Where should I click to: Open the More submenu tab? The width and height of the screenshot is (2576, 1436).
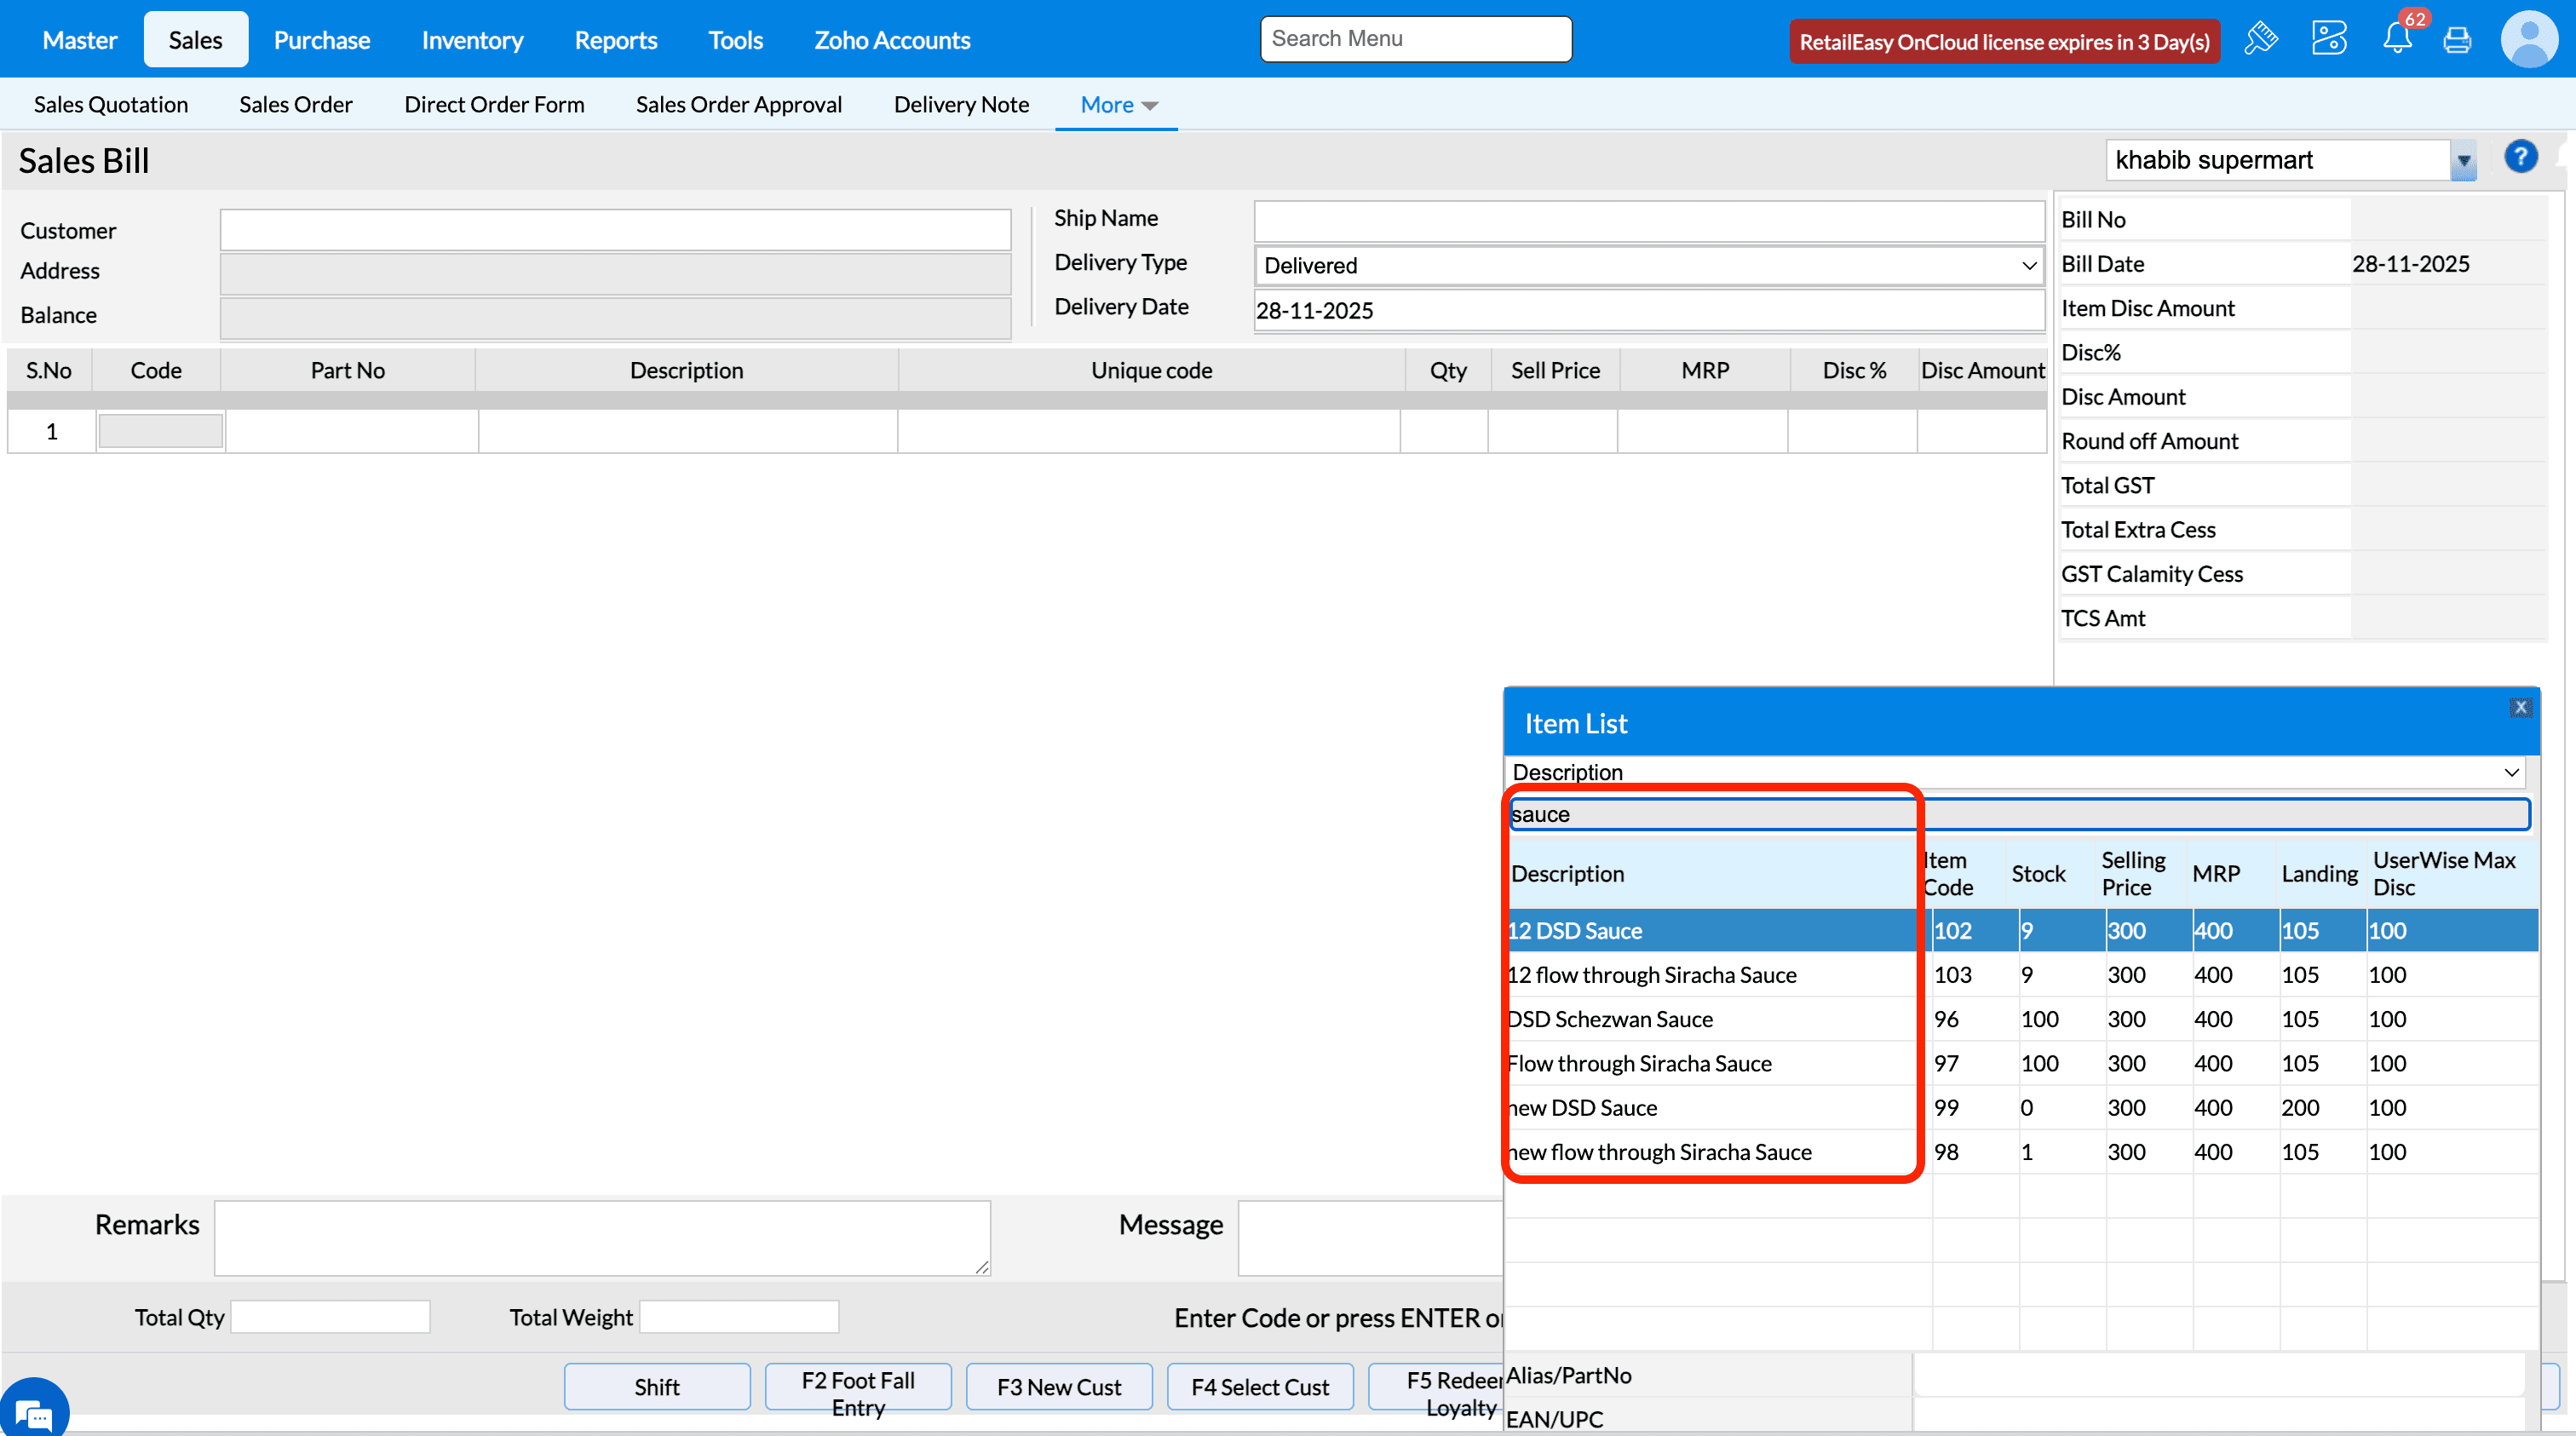point(1117,105)
